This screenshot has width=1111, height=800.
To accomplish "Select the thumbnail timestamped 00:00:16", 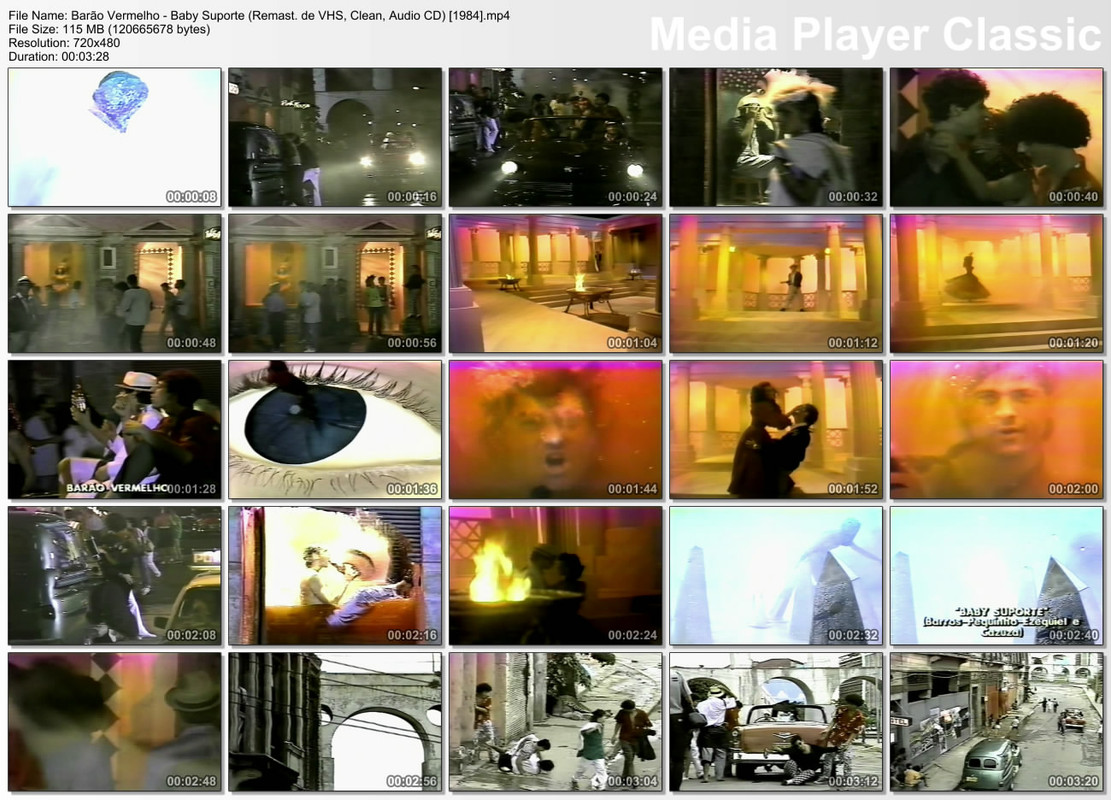I will click(334, 137).
